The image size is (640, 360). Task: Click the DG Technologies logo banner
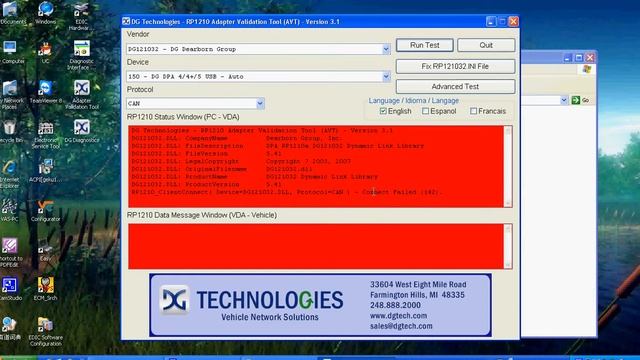[x=320, y=305]
